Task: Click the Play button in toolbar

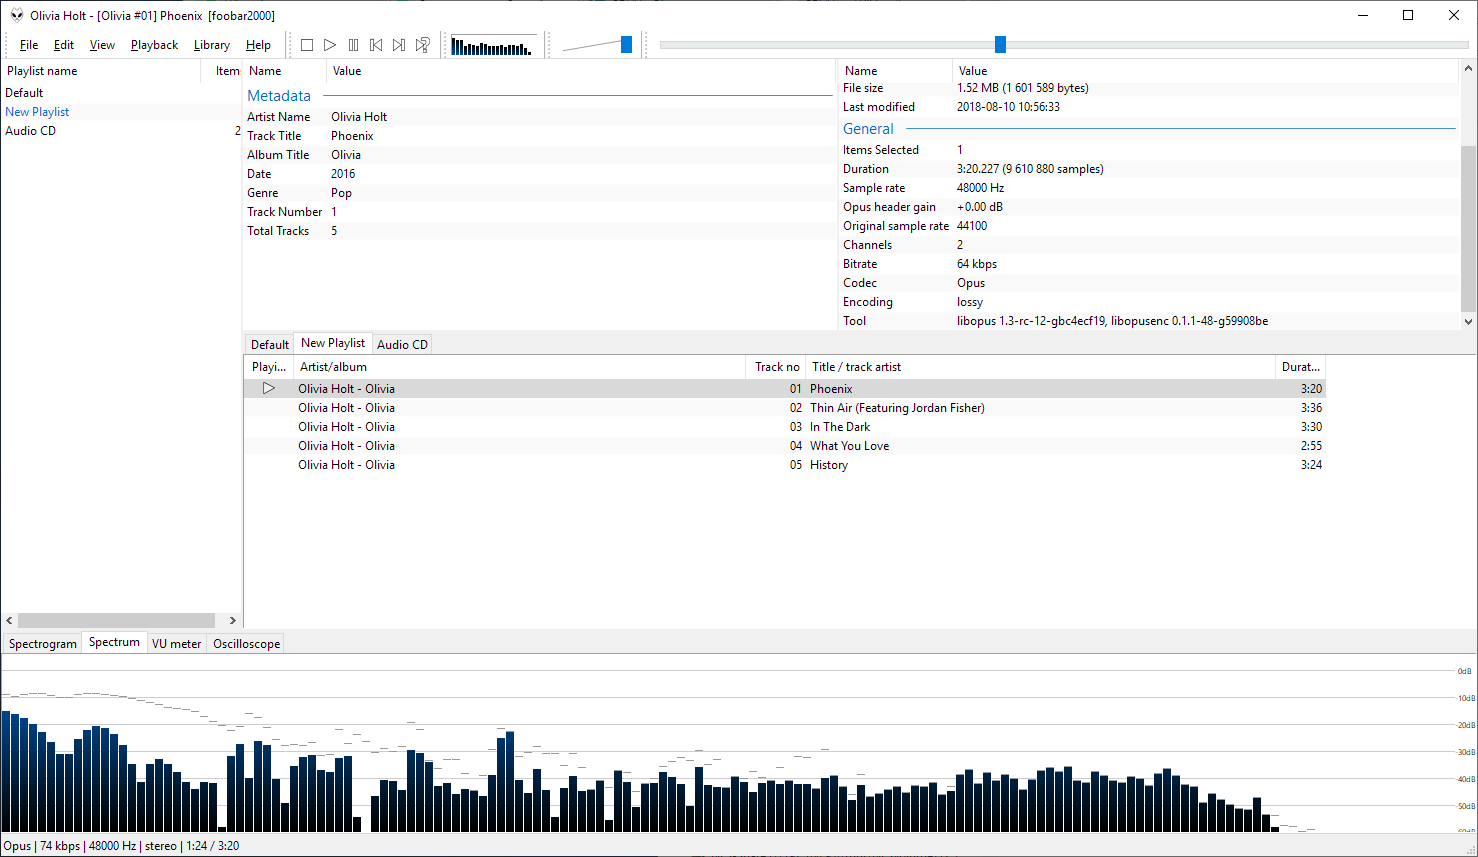Action: tap(330, 45)
